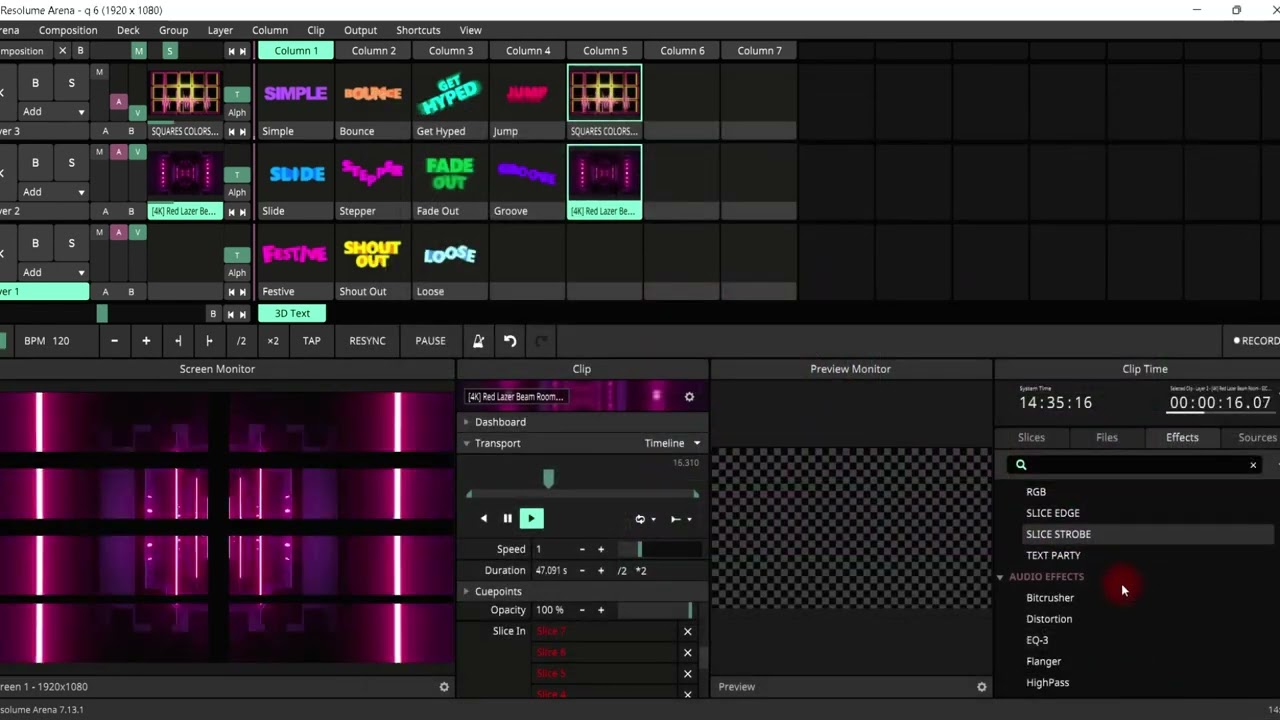This screenshot has width=1280, height=720.
Task: Halve BPM with /2 button in BPM bar
Action: pyautogui.click(x=241, y=341)
